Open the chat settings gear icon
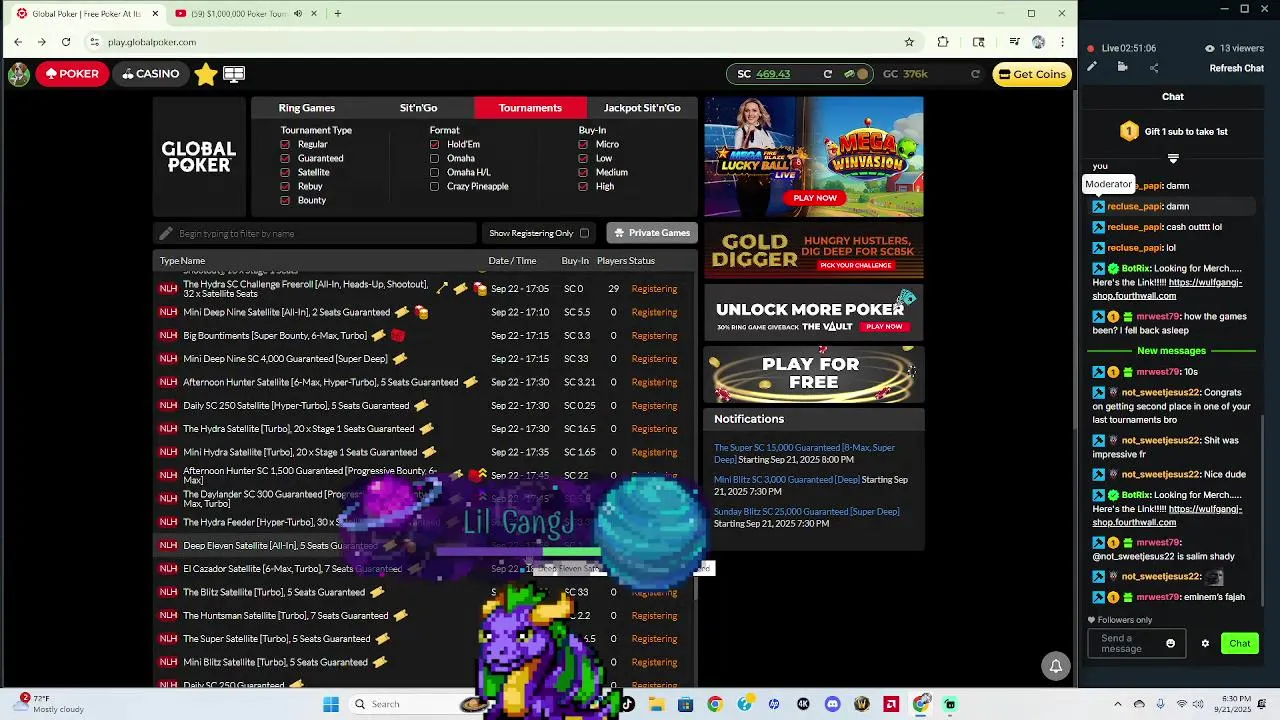This screenshot has height=720, width=1280. point(1205,644)
